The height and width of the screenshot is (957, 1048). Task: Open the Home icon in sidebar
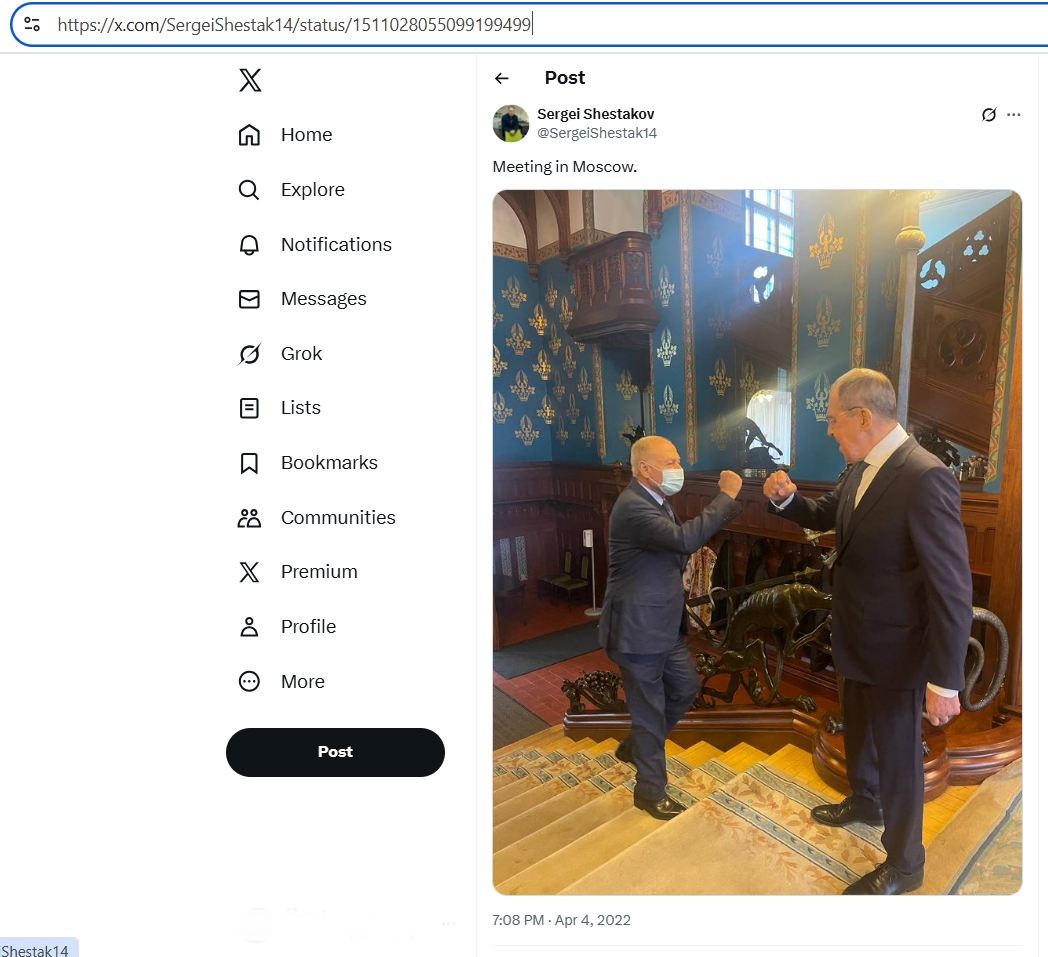click(249, 135)
